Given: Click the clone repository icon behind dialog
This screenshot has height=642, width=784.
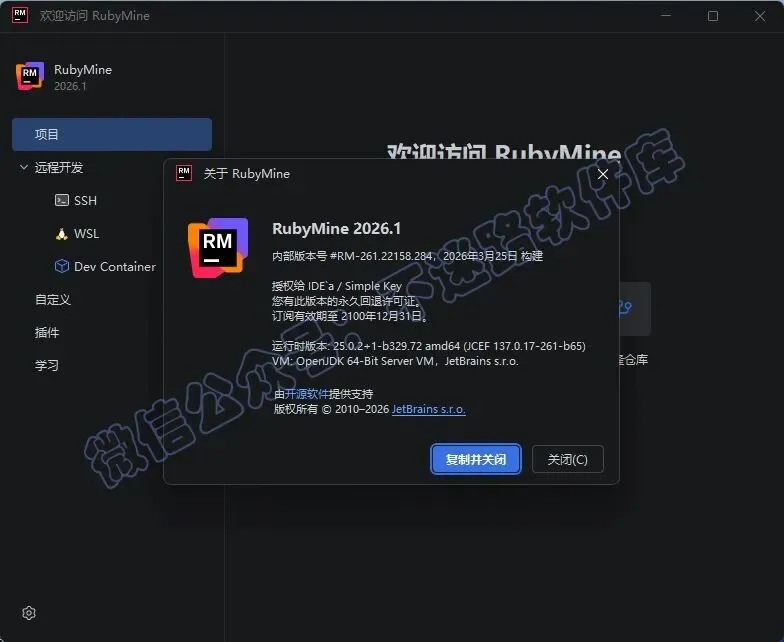Looking at the screenshot, I should [x=625, y=308].
